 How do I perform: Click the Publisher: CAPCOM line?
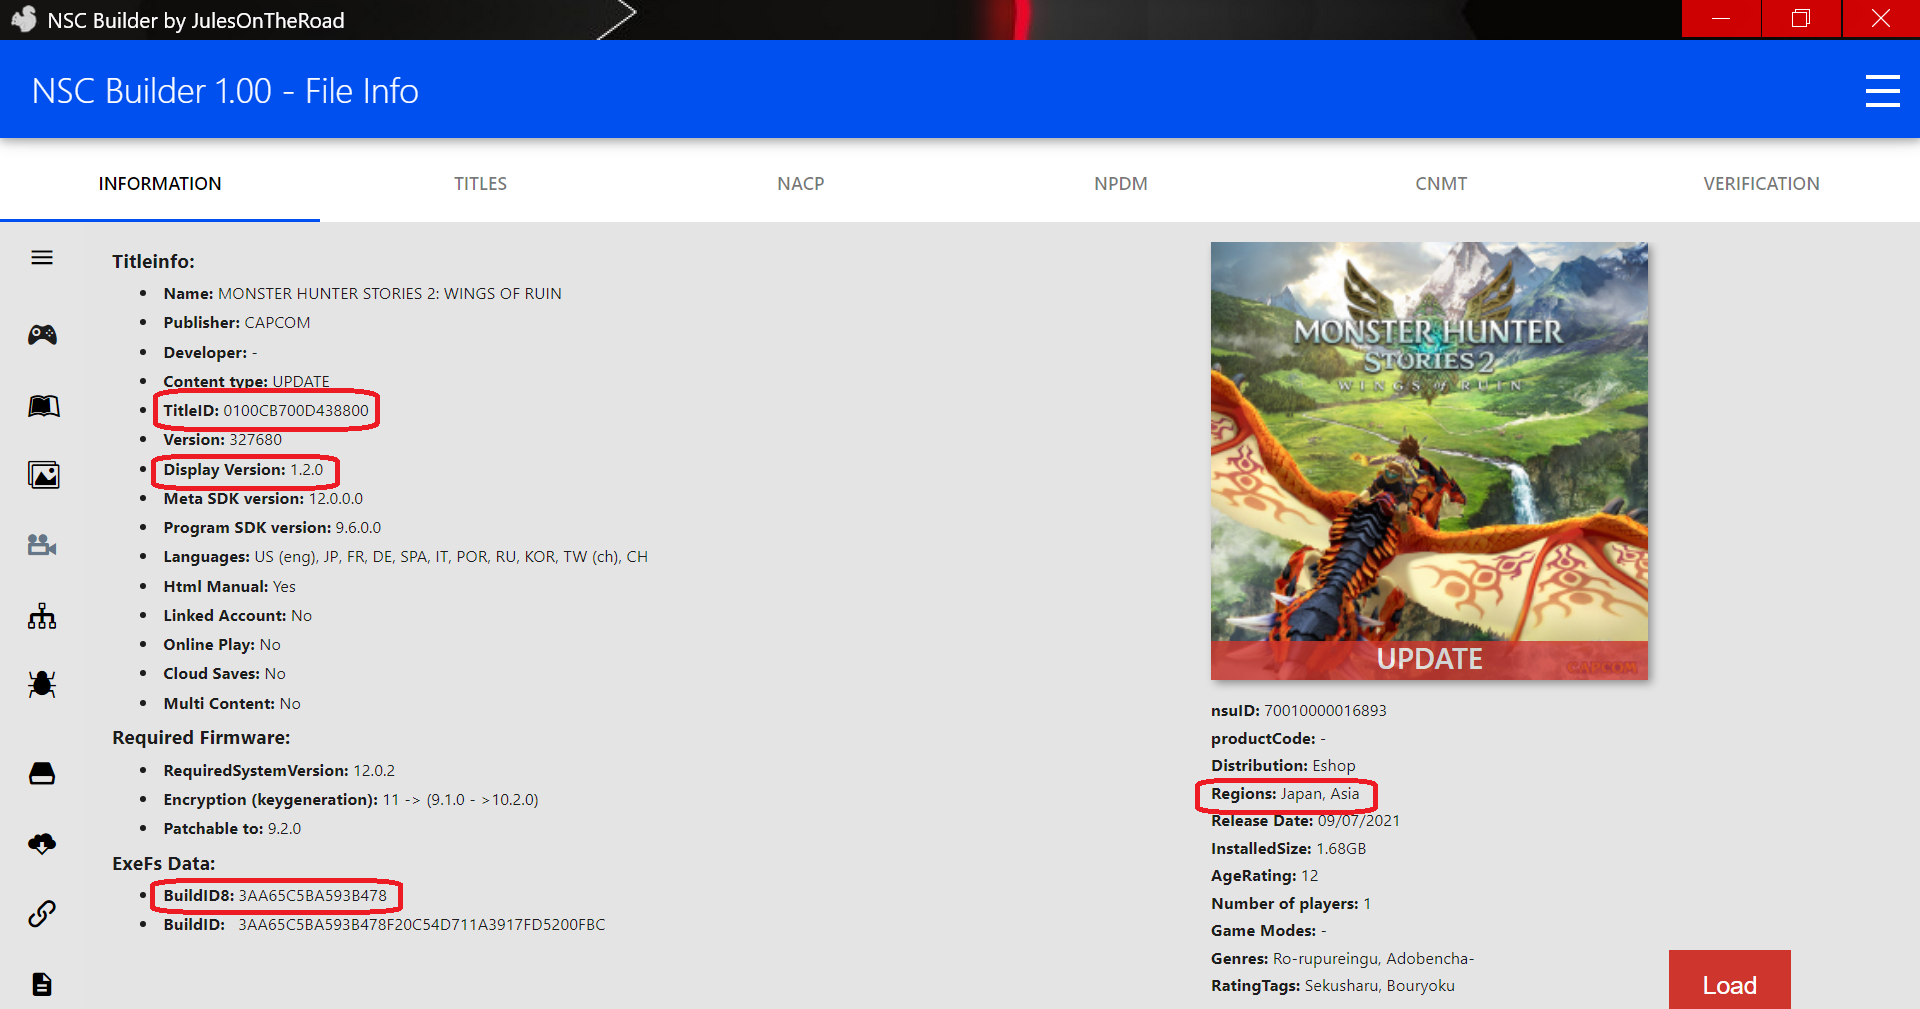(237, 322)
